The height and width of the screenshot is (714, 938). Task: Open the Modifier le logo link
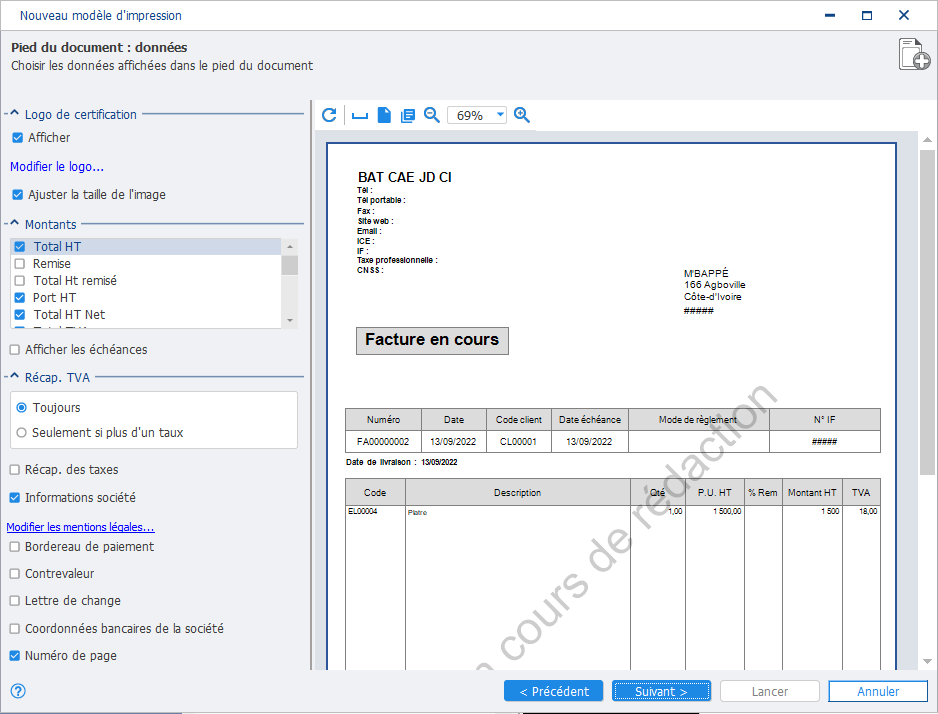[x=57, y=167]
